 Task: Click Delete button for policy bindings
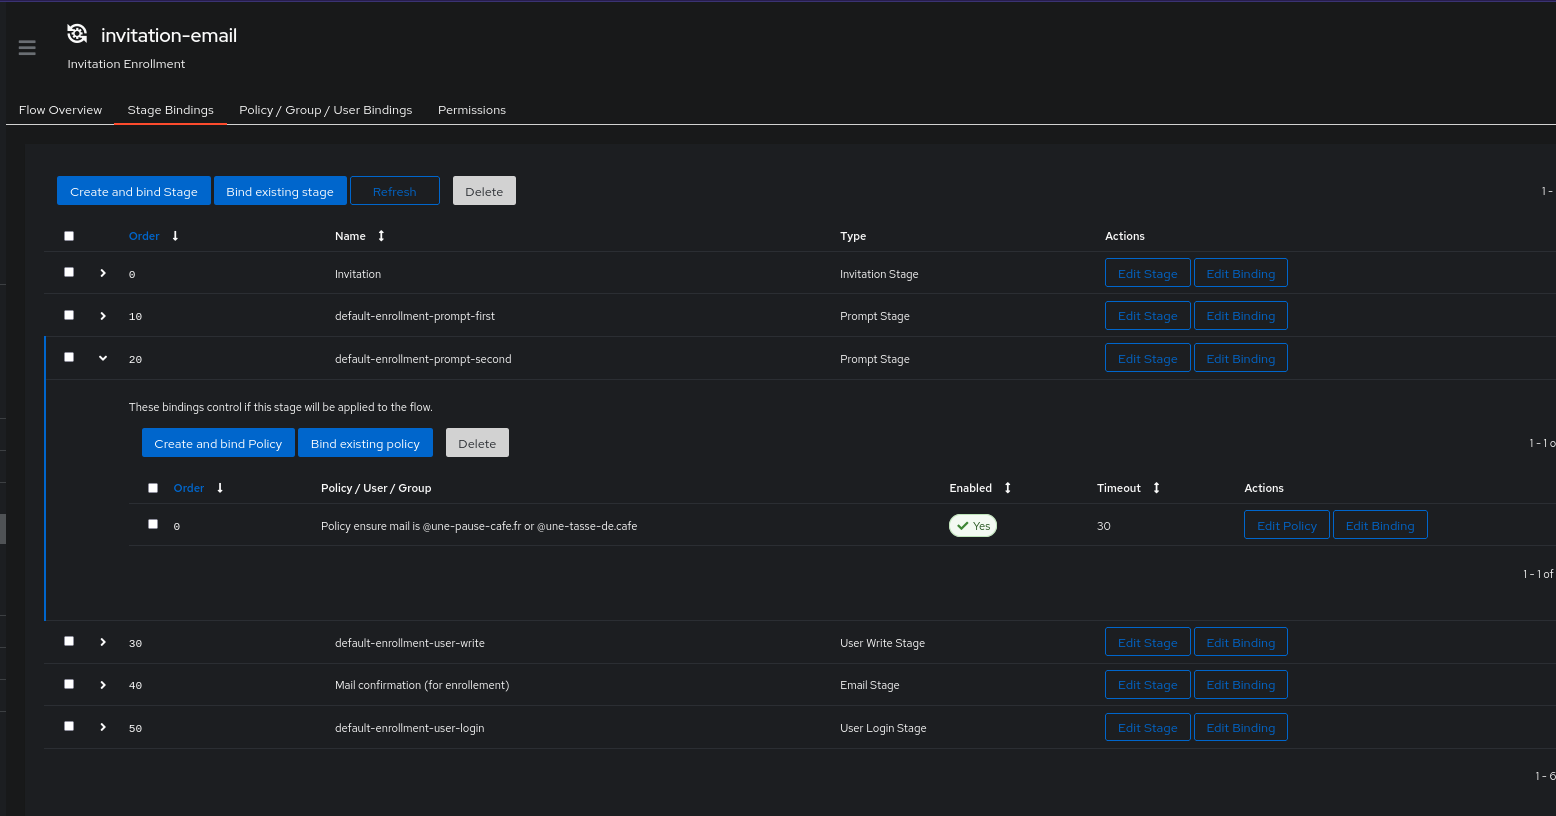tap(477, 443)
